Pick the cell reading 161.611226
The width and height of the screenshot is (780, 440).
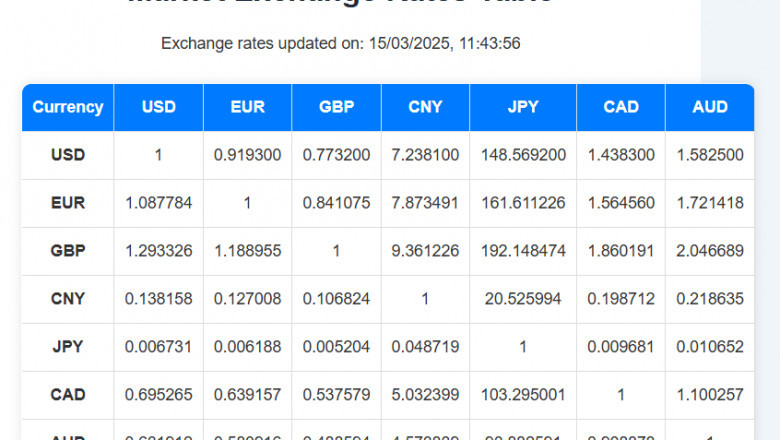tap(523, 203)
